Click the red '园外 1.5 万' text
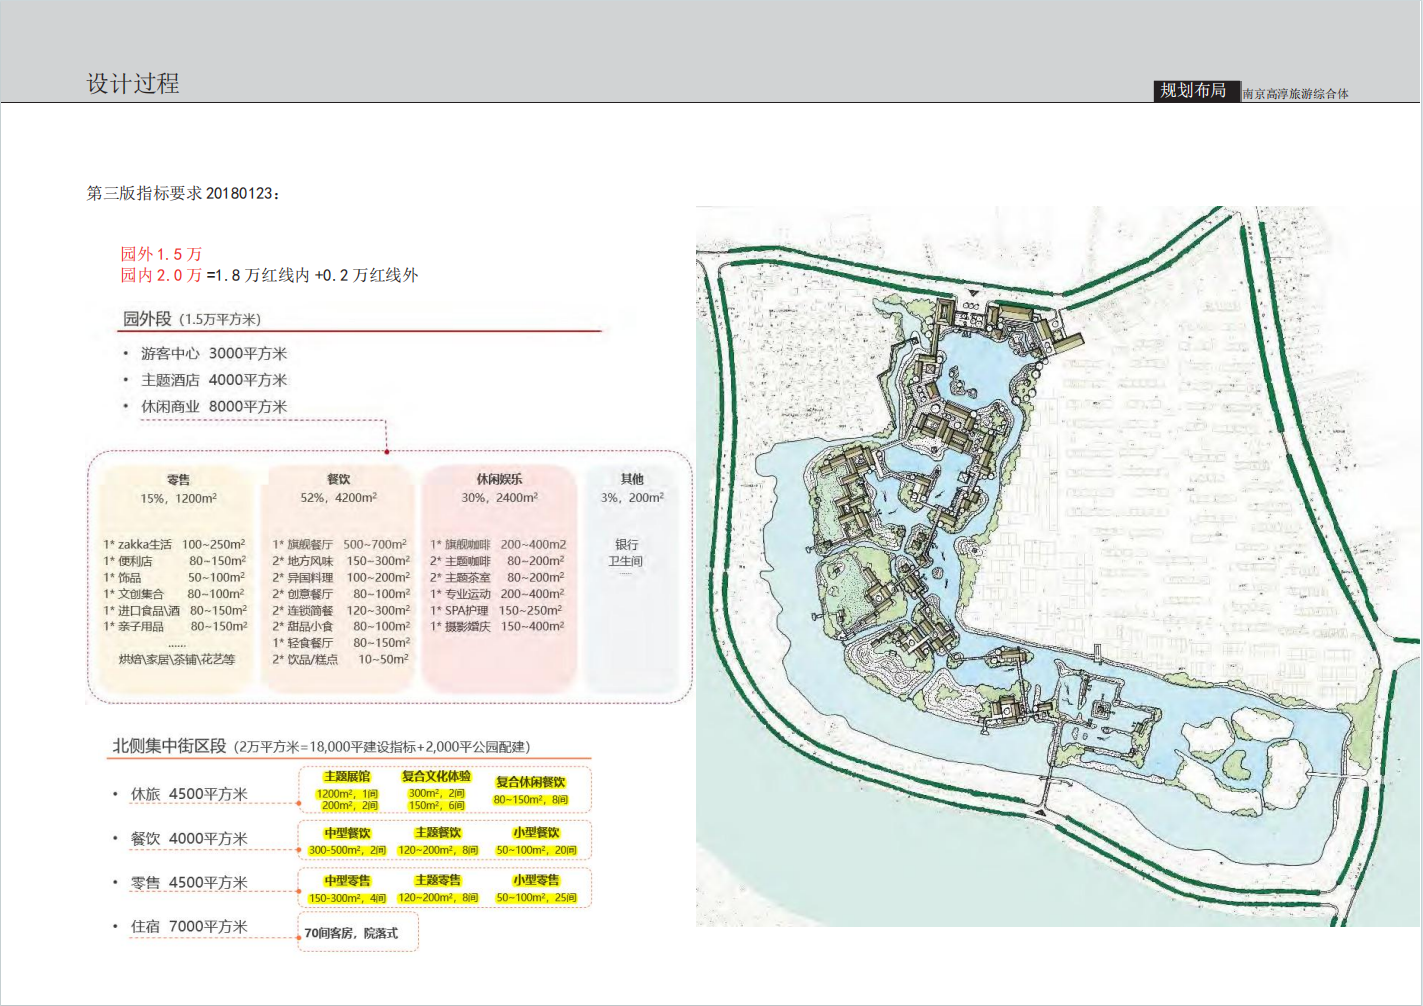This screenshot has height=1006, width=1423. tap(161, 254)
